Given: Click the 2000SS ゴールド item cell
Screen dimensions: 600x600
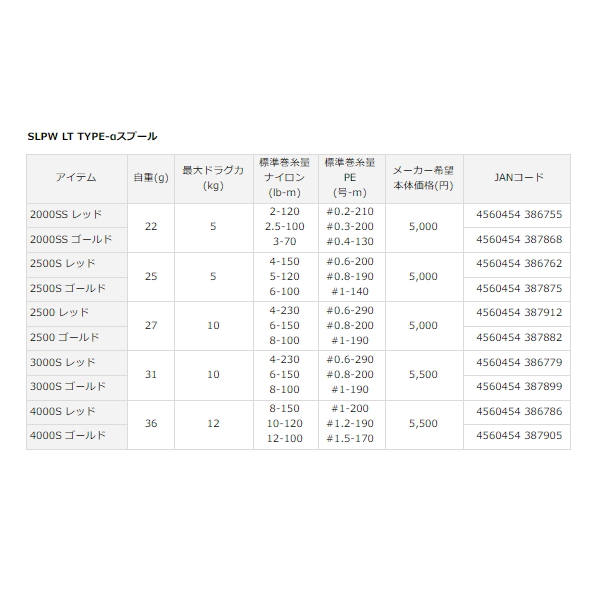Looking at the screenshot, I should click(x=77, y=240).
